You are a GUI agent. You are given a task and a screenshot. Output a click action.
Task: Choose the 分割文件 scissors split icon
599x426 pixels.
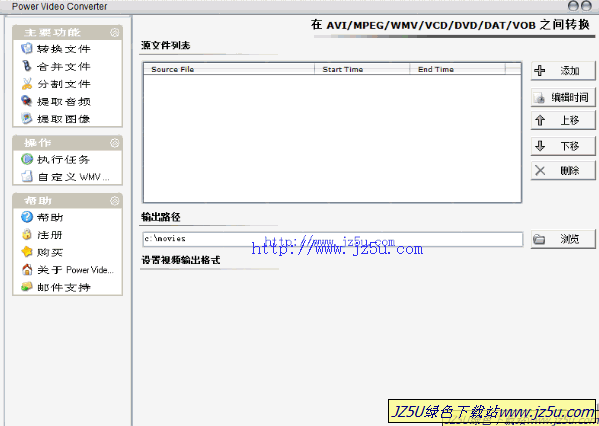click(27, 84)
